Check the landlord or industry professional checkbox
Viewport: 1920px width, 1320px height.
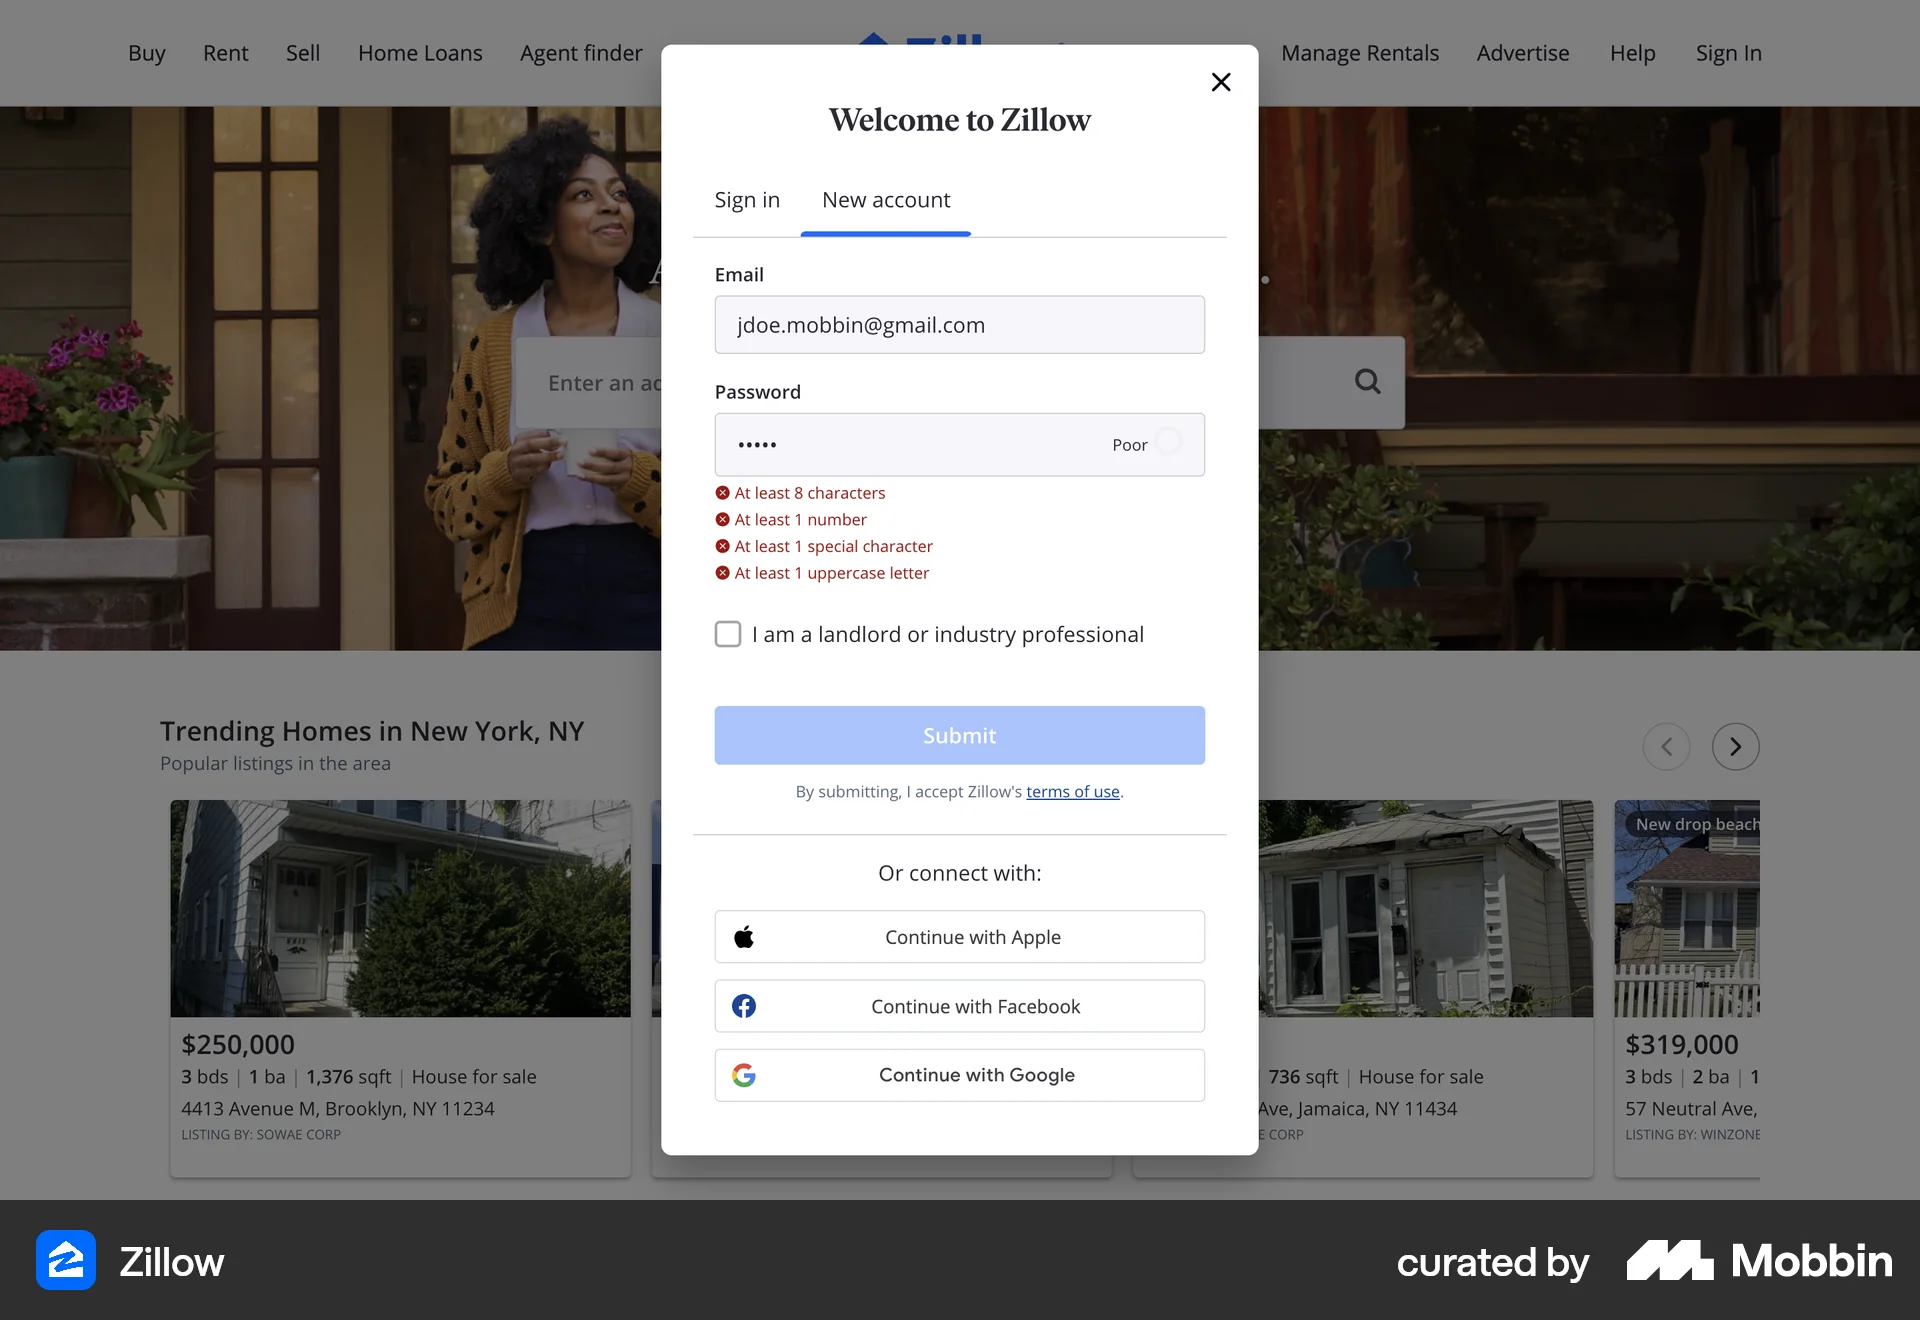coord(728,634)
